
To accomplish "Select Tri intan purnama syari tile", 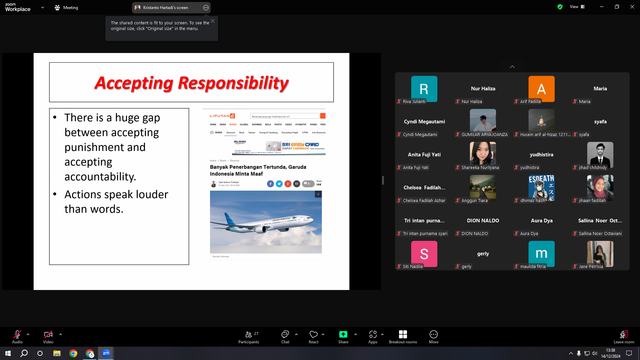I will (424, 221).
